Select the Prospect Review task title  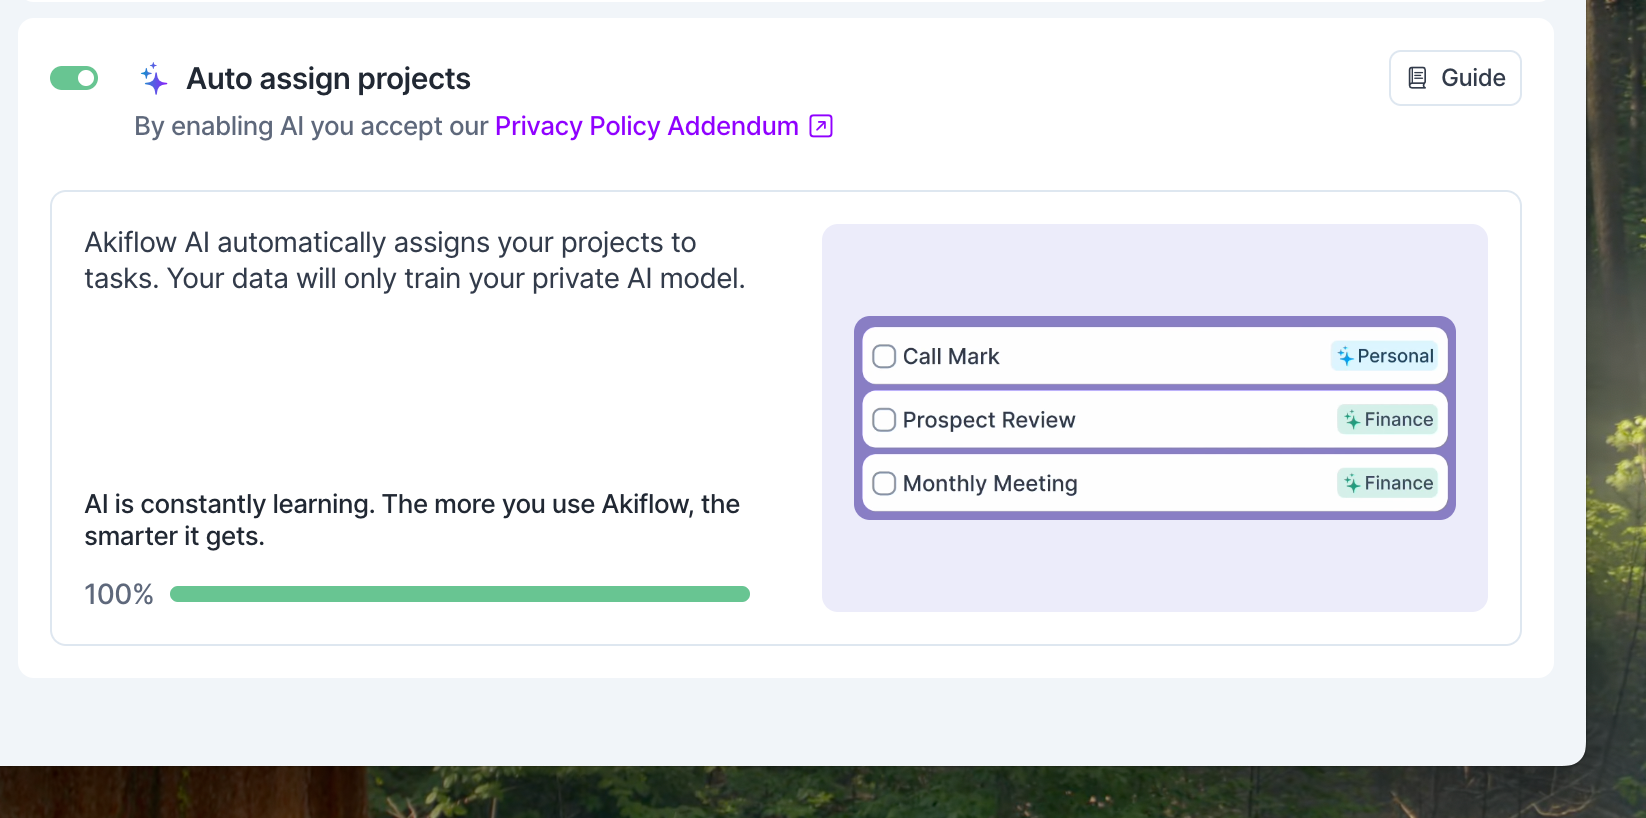(x=989, y=420)
